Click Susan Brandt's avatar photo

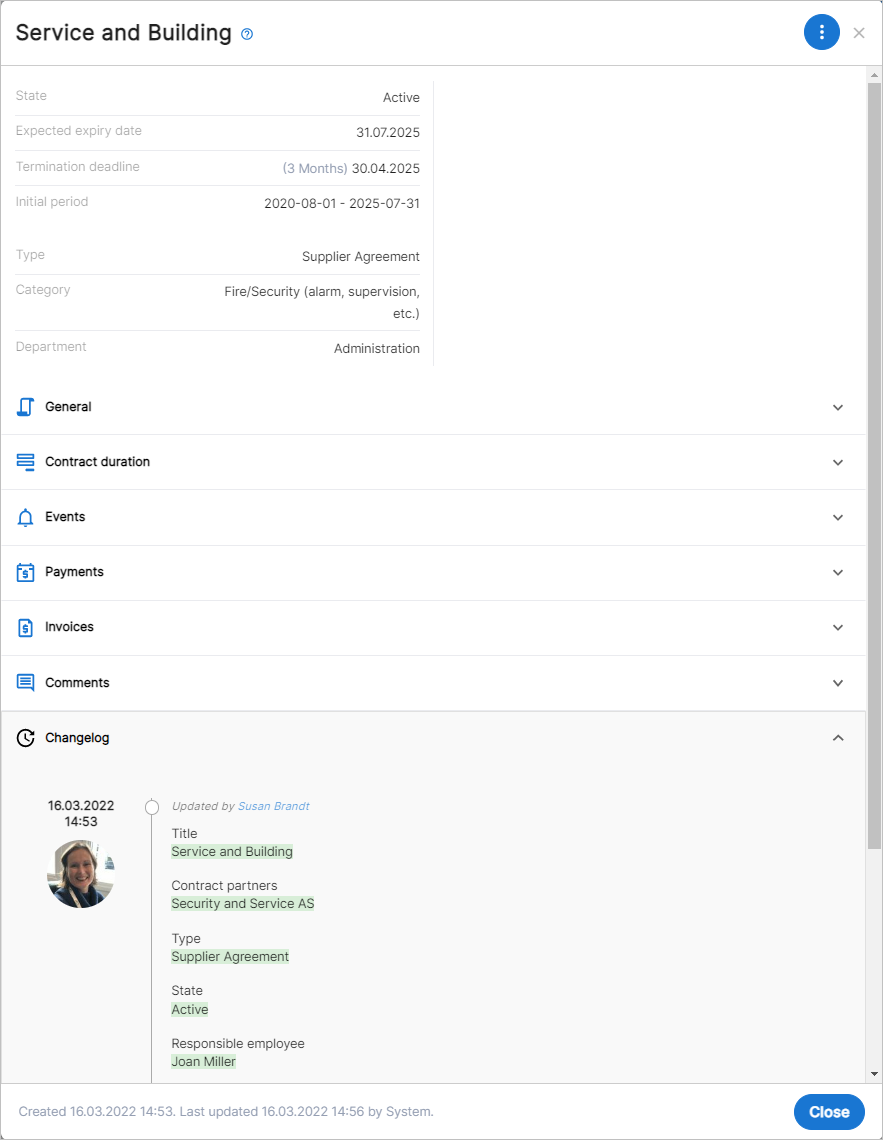coord(81,874)
